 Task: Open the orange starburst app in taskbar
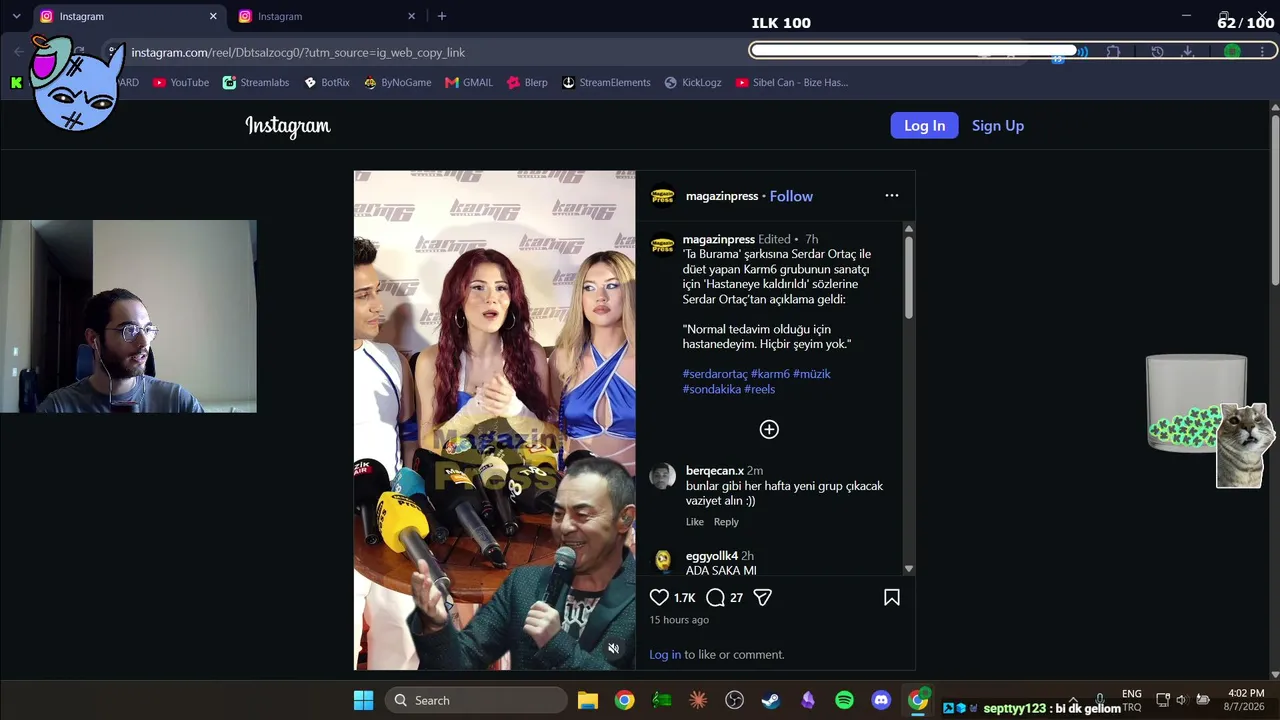click(698, 700)
